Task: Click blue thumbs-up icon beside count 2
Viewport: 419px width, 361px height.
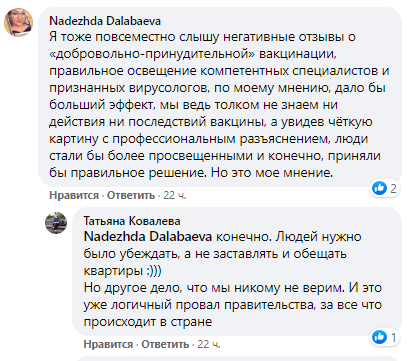Action: tap(379, 188)
